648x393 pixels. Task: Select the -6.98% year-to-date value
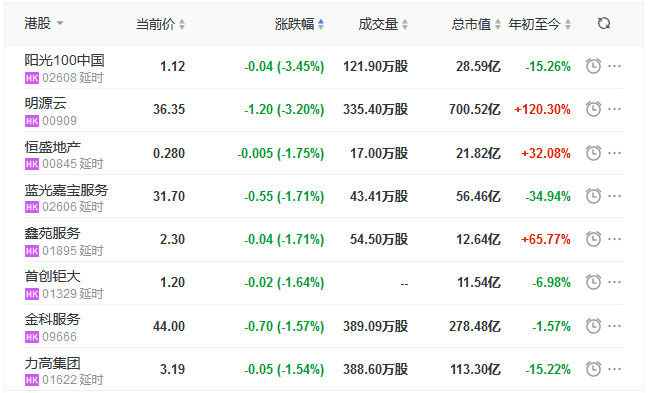click(551, 282)
